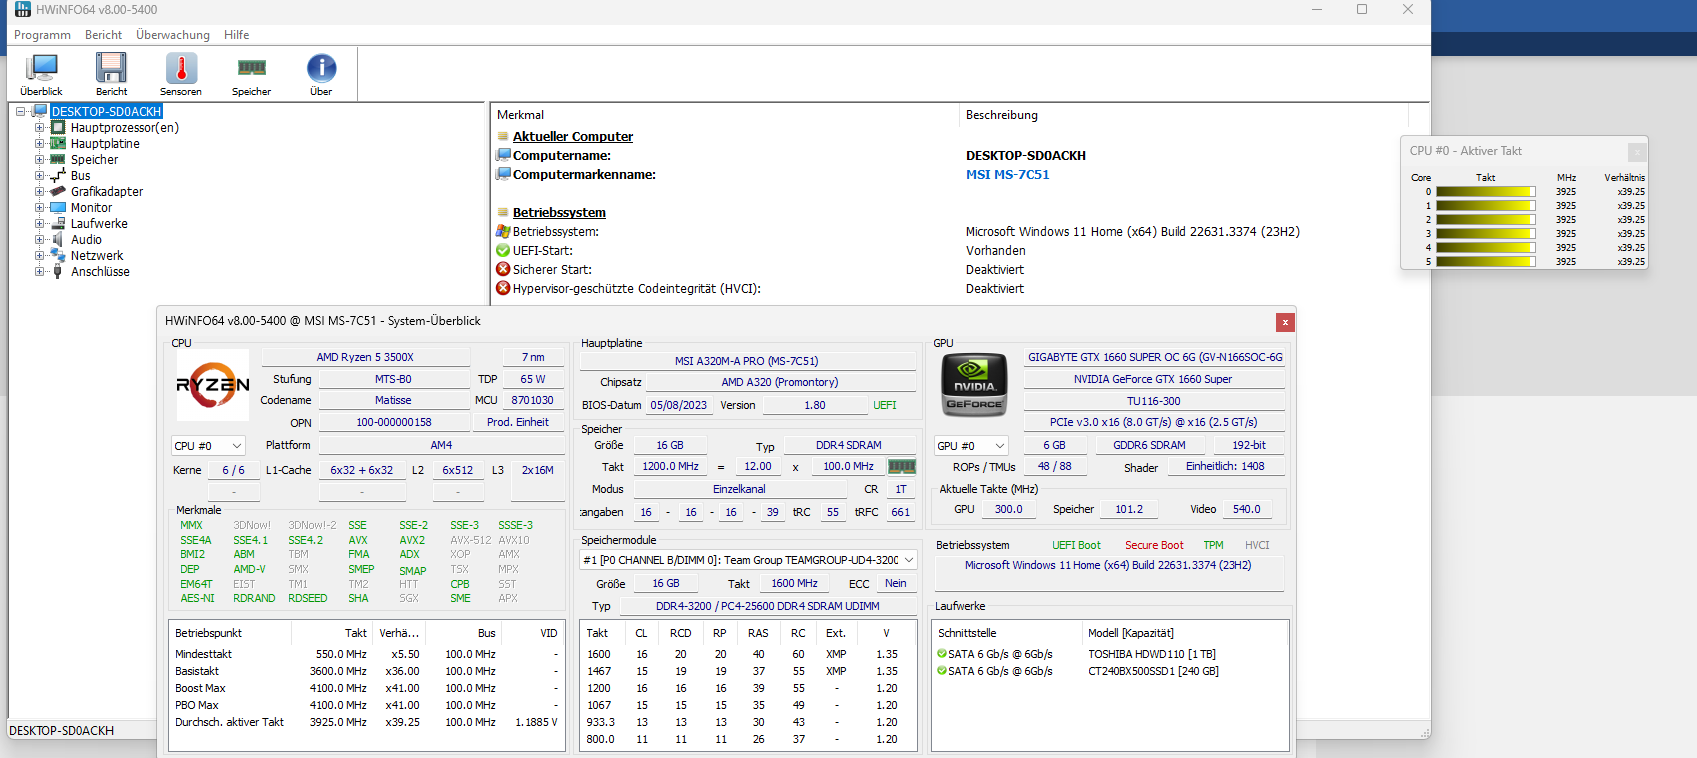Expand the Monitor tree node
The width and height of the screenshot is (1697, 758).
[x=40, y=208]
